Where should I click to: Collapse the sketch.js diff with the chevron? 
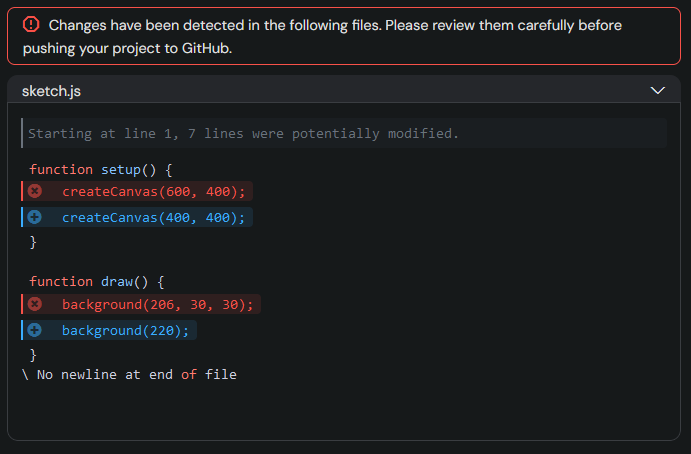coord(658,90)
